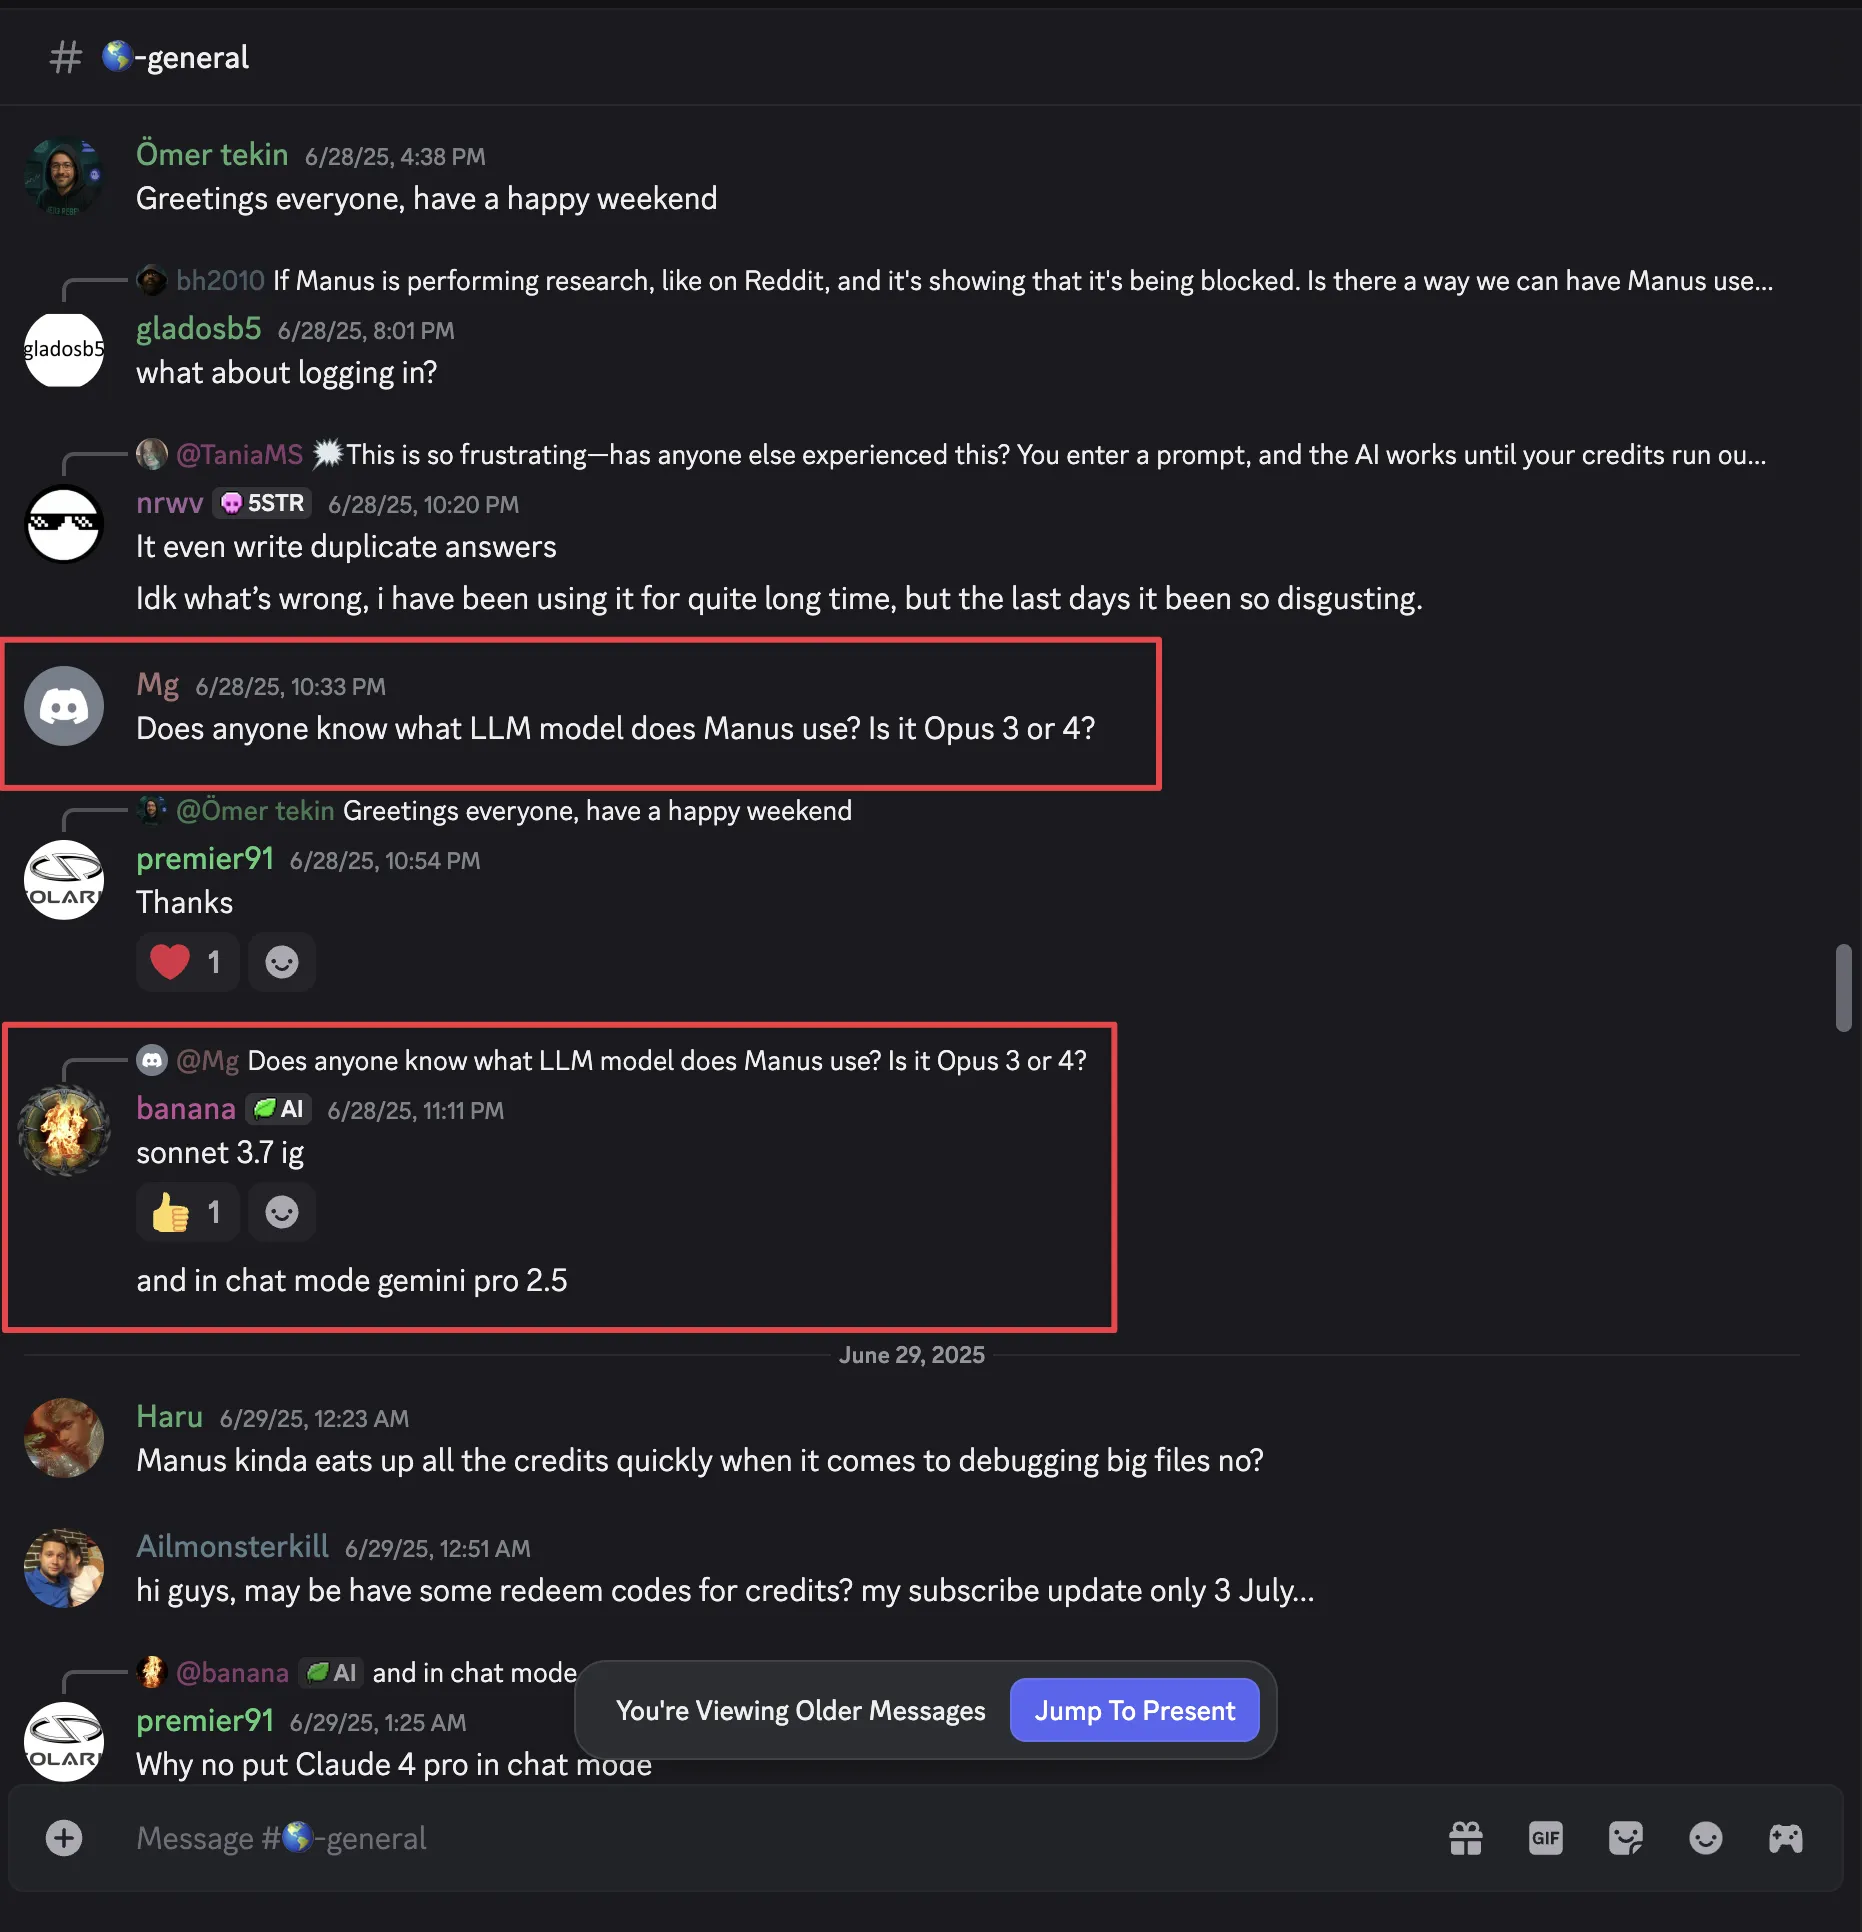
Task: Add a reaction to premier91's Thanks message
Action: (281, 961)
